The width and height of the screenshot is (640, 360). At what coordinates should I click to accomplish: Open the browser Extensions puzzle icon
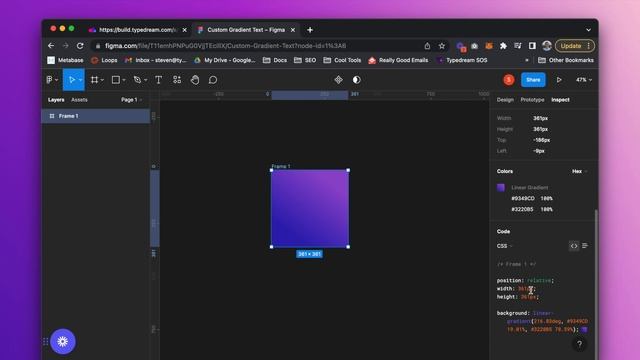click(x=503, y=46)
